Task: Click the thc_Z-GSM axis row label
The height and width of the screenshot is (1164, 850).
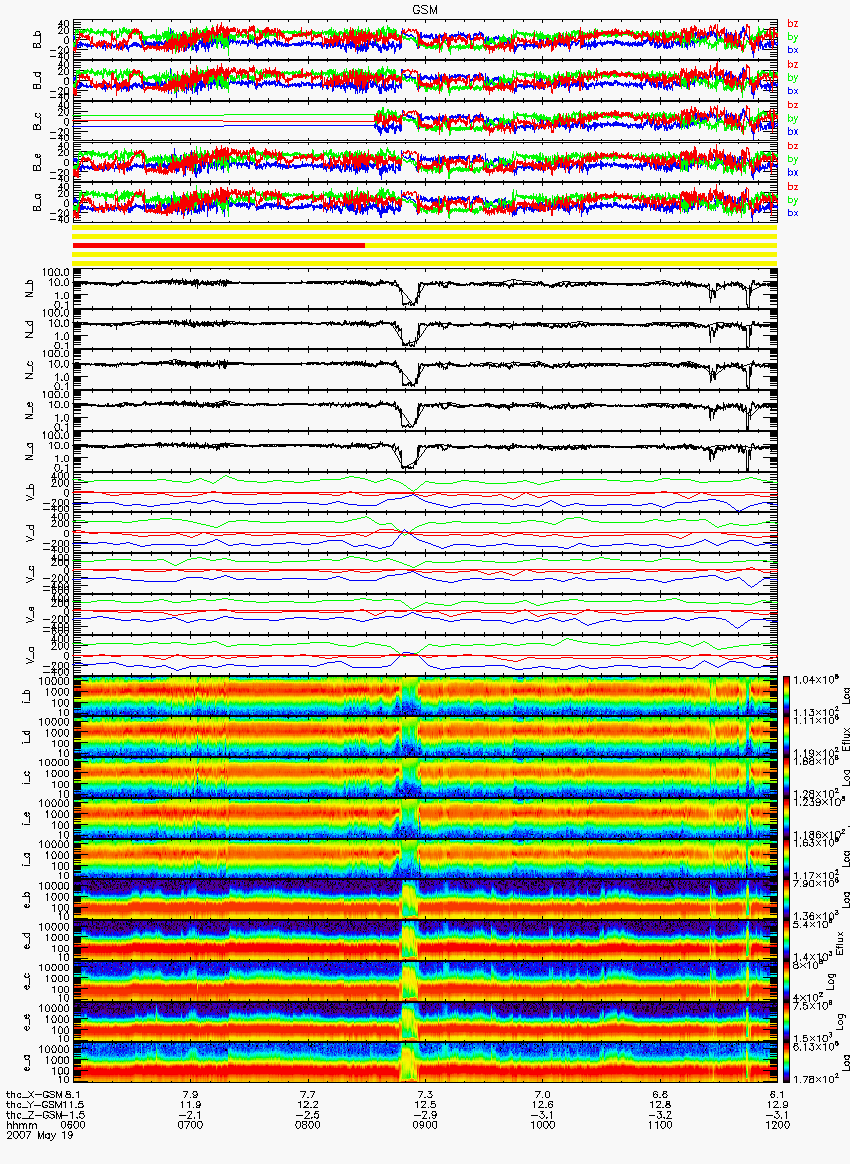Action: pos(34,1115)
